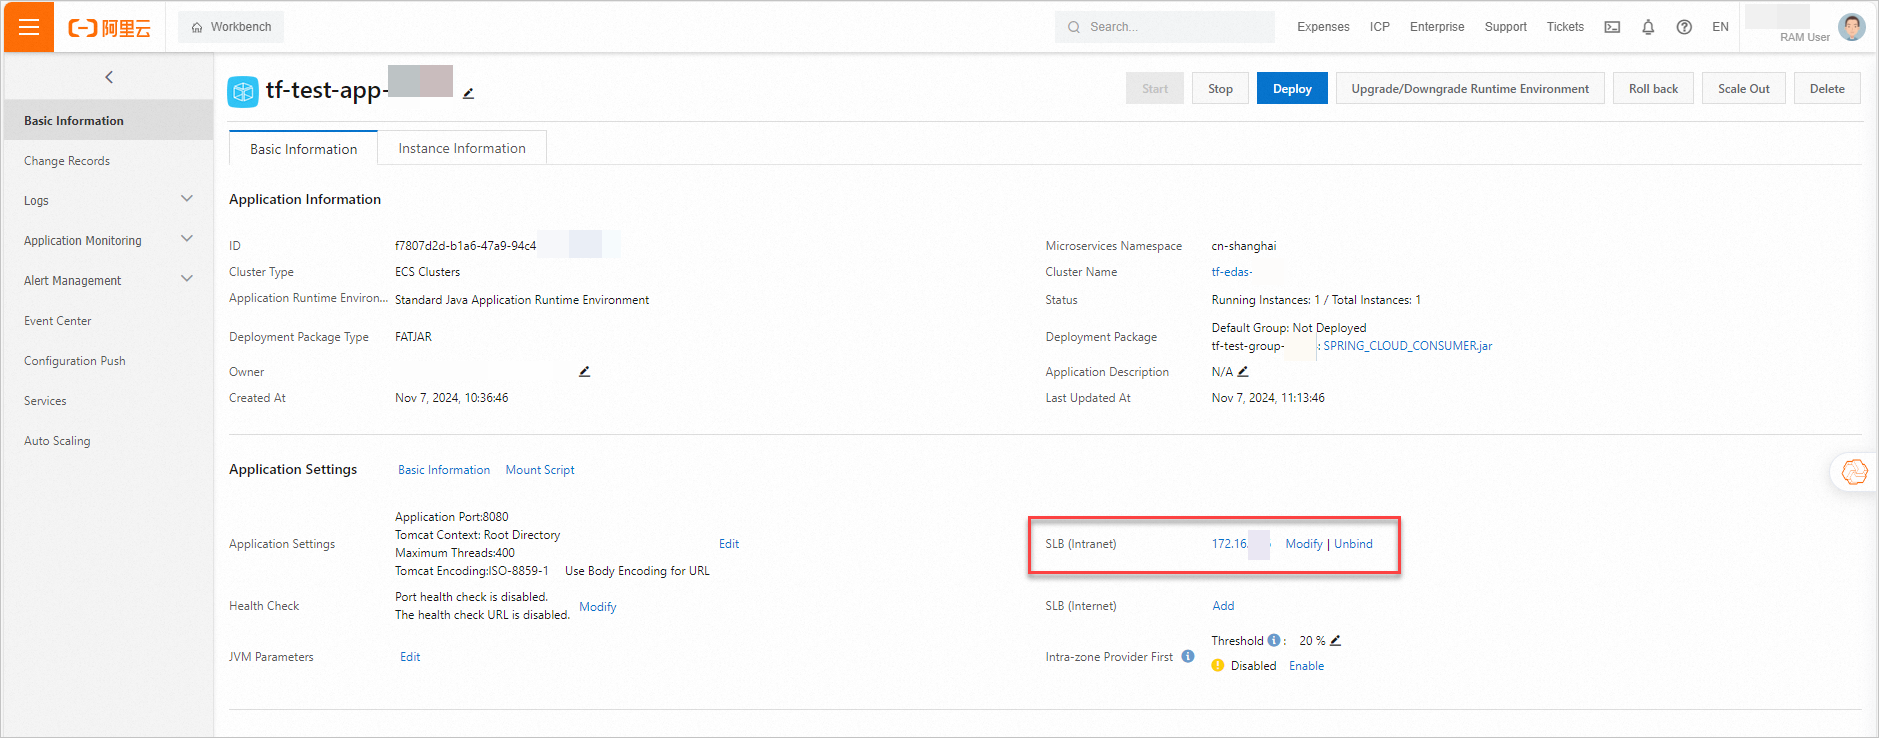This screenshot has width=1879, height=738.
Task: Collapse the sidebar with the back arrow
Action: click(x=109, y=77)
